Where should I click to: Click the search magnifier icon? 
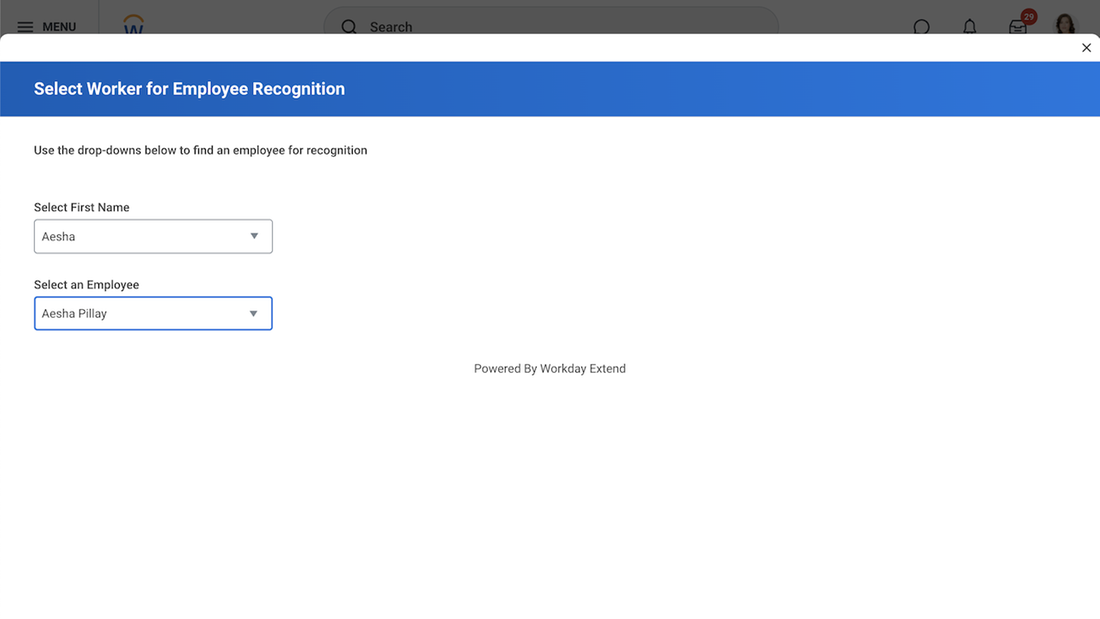tap(348, 26)
